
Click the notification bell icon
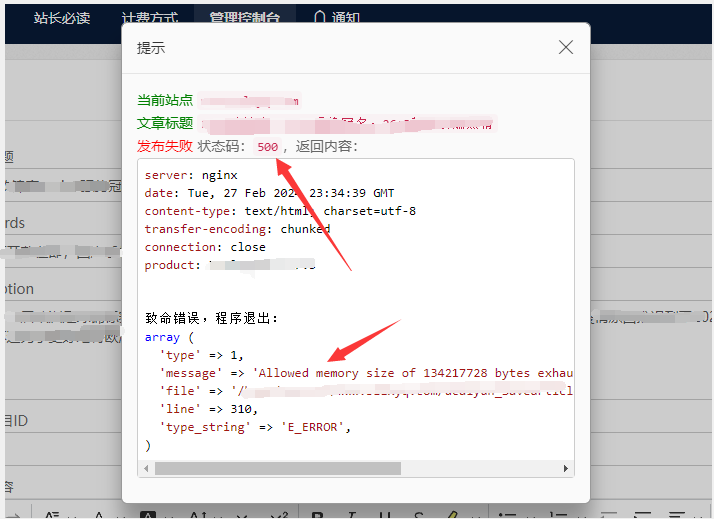(x=319, y=18)
